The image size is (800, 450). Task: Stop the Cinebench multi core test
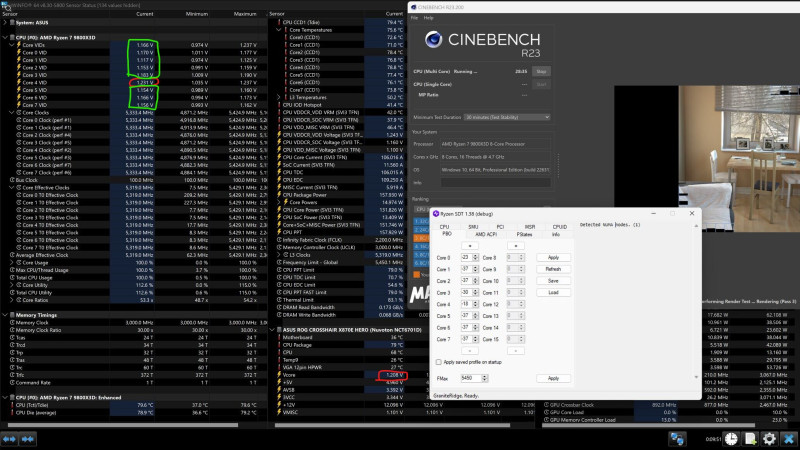[541, 71]
